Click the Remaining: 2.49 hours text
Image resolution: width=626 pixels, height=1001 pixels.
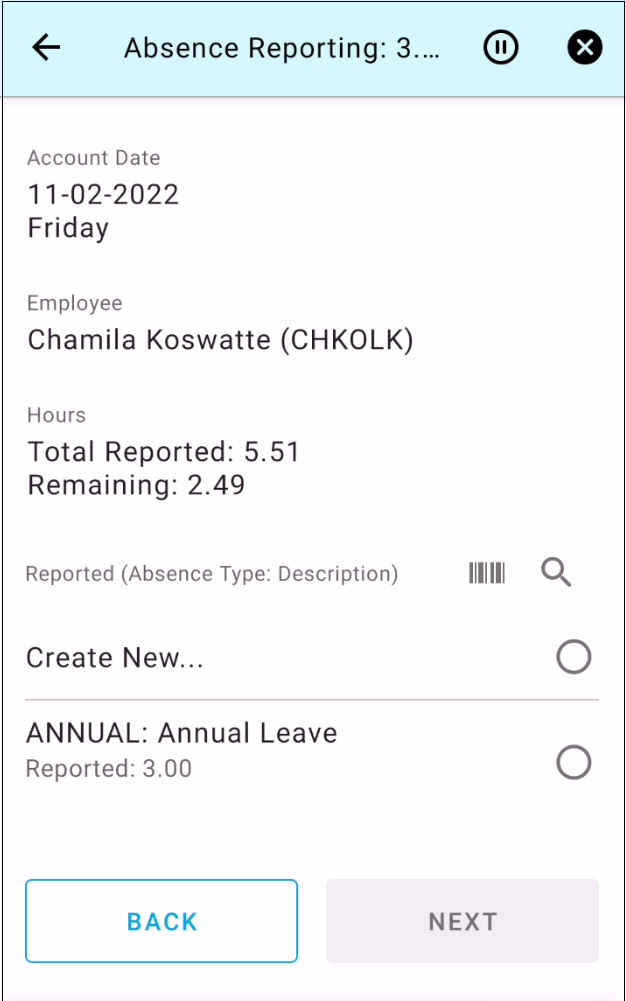click(136, 486)
